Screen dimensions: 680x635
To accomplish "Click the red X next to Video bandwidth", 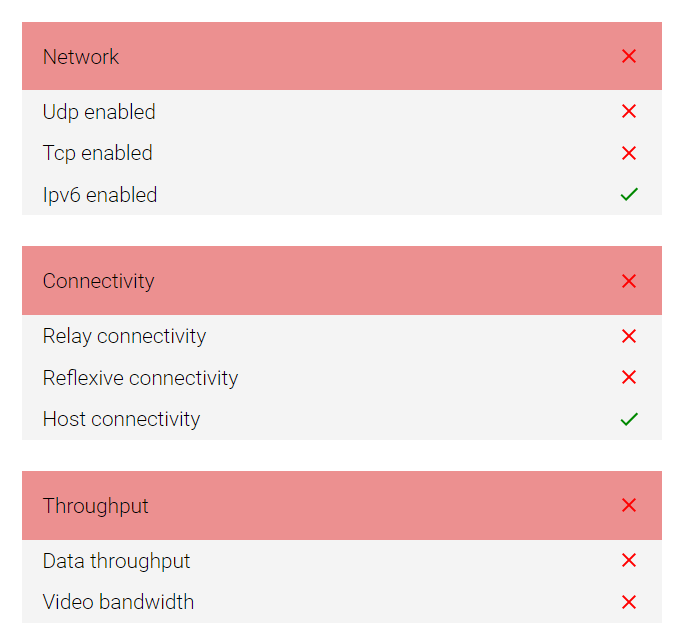I will pos(629,602).
